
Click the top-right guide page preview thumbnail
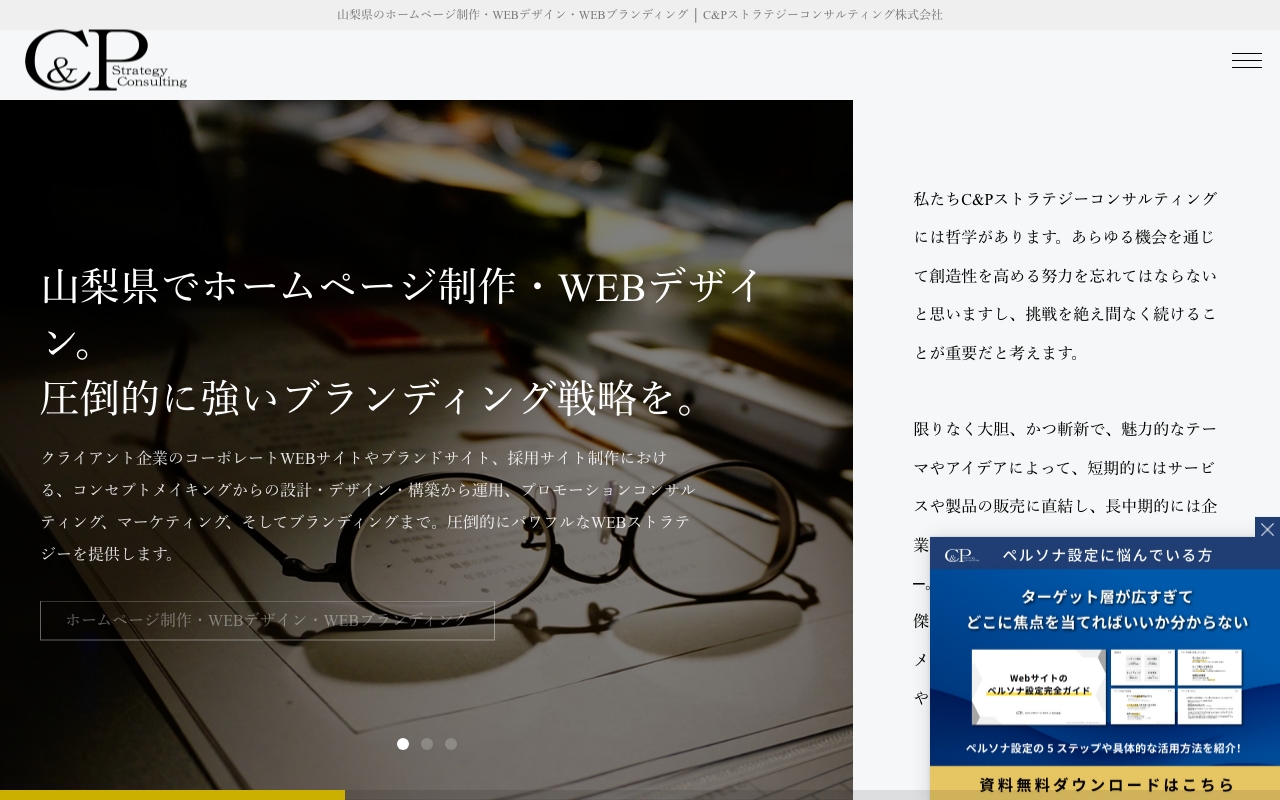tap(1209, 667)
